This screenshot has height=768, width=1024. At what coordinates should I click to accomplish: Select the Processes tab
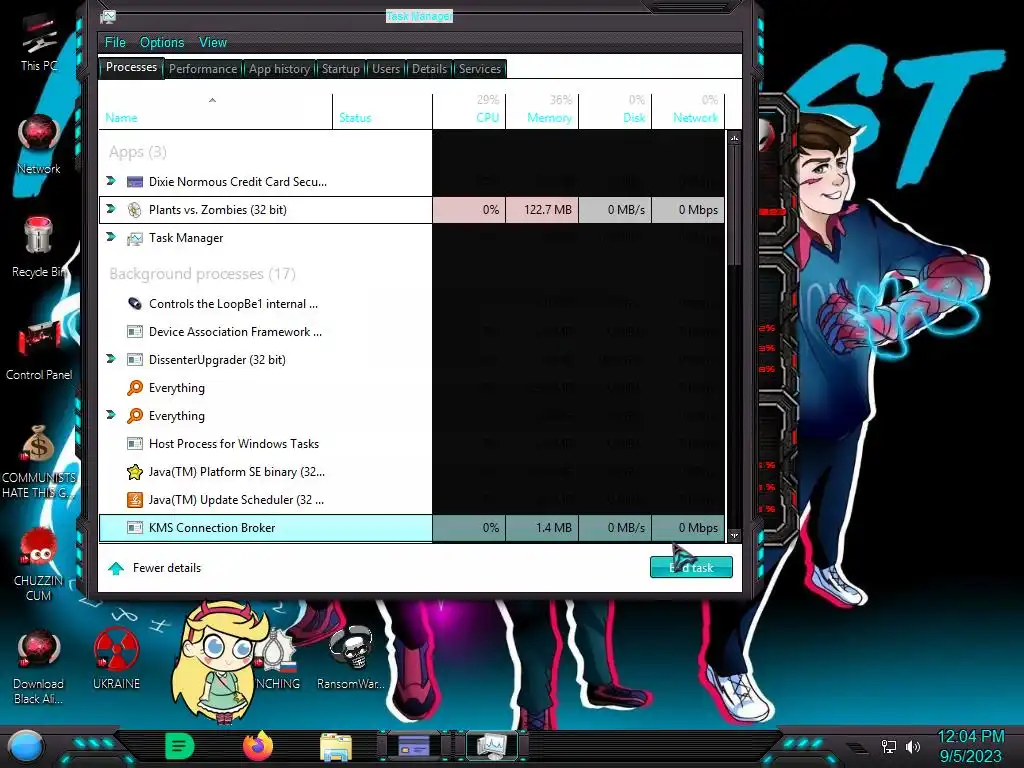131,67
